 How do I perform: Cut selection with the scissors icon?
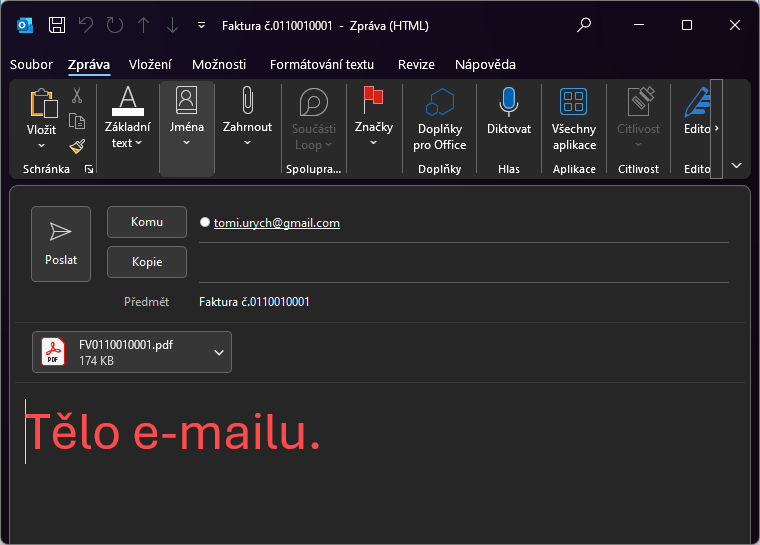tap(77, 95)
